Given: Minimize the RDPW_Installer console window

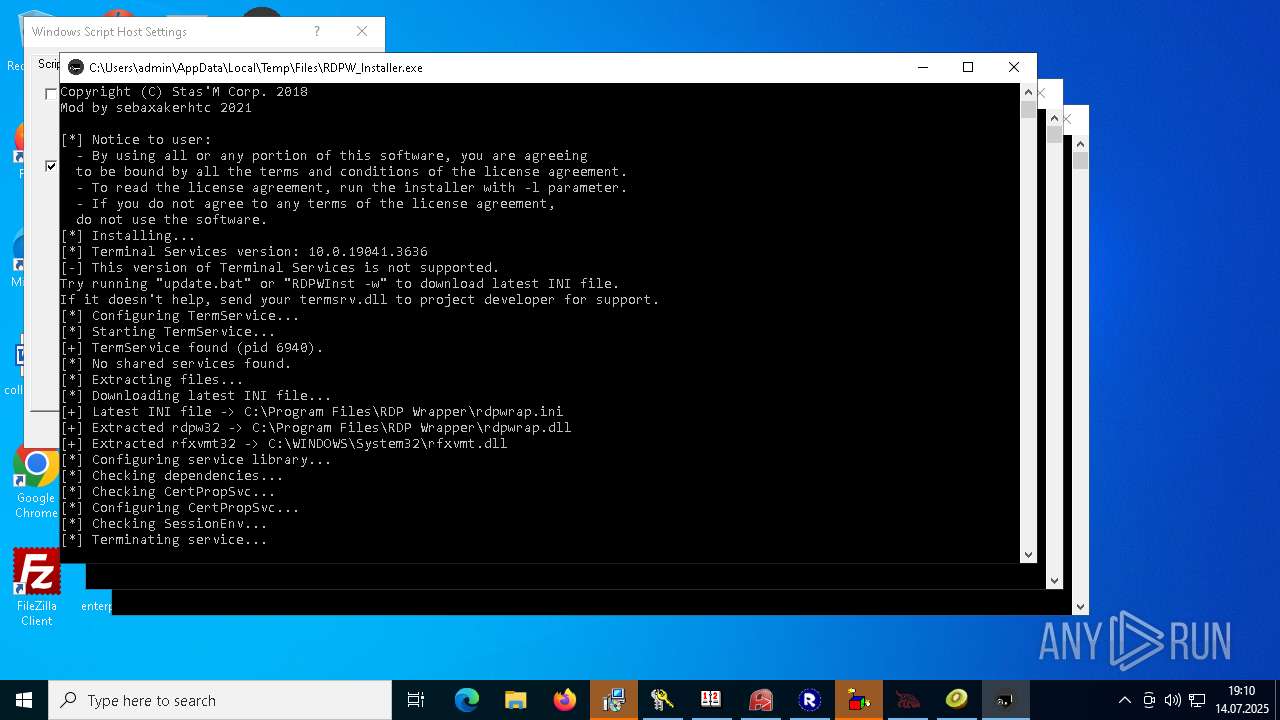Looking at the screenshot, I should click(923, 67).
